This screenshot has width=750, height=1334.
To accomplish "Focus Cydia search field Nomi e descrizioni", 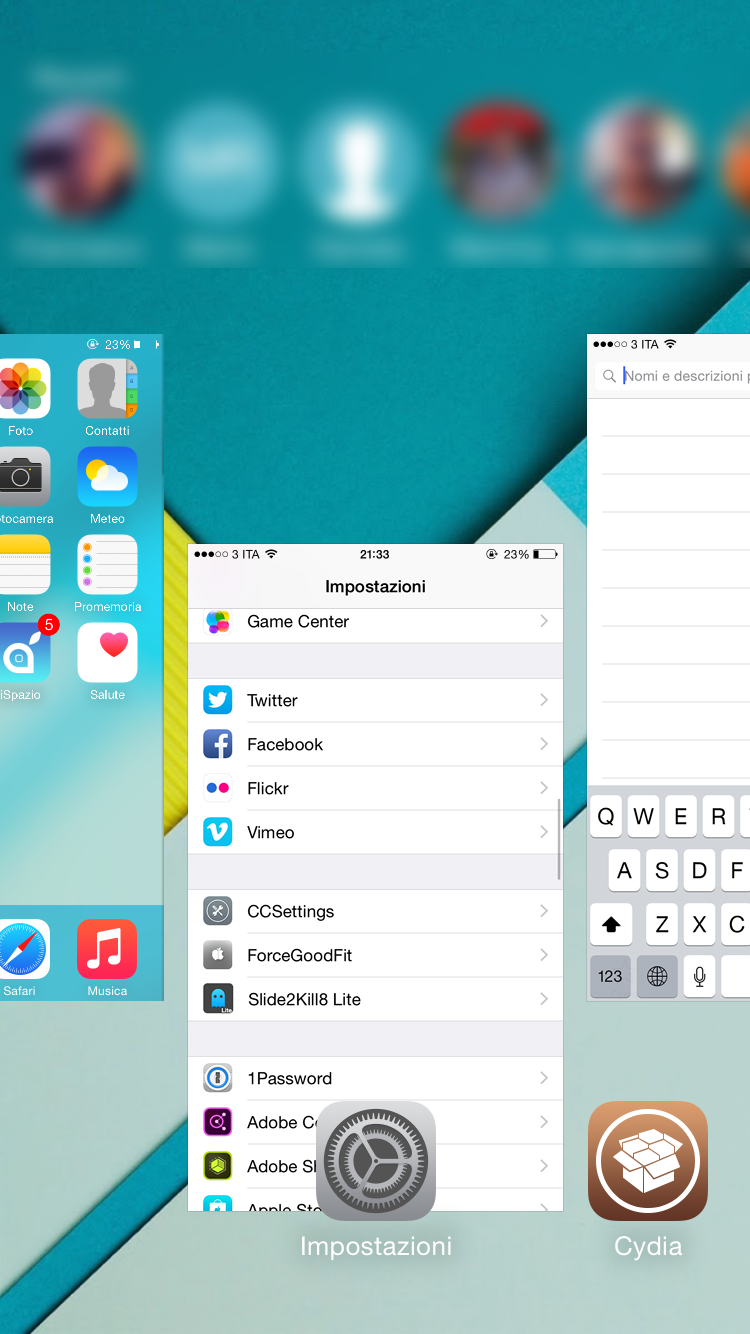I will click(672, 376).
